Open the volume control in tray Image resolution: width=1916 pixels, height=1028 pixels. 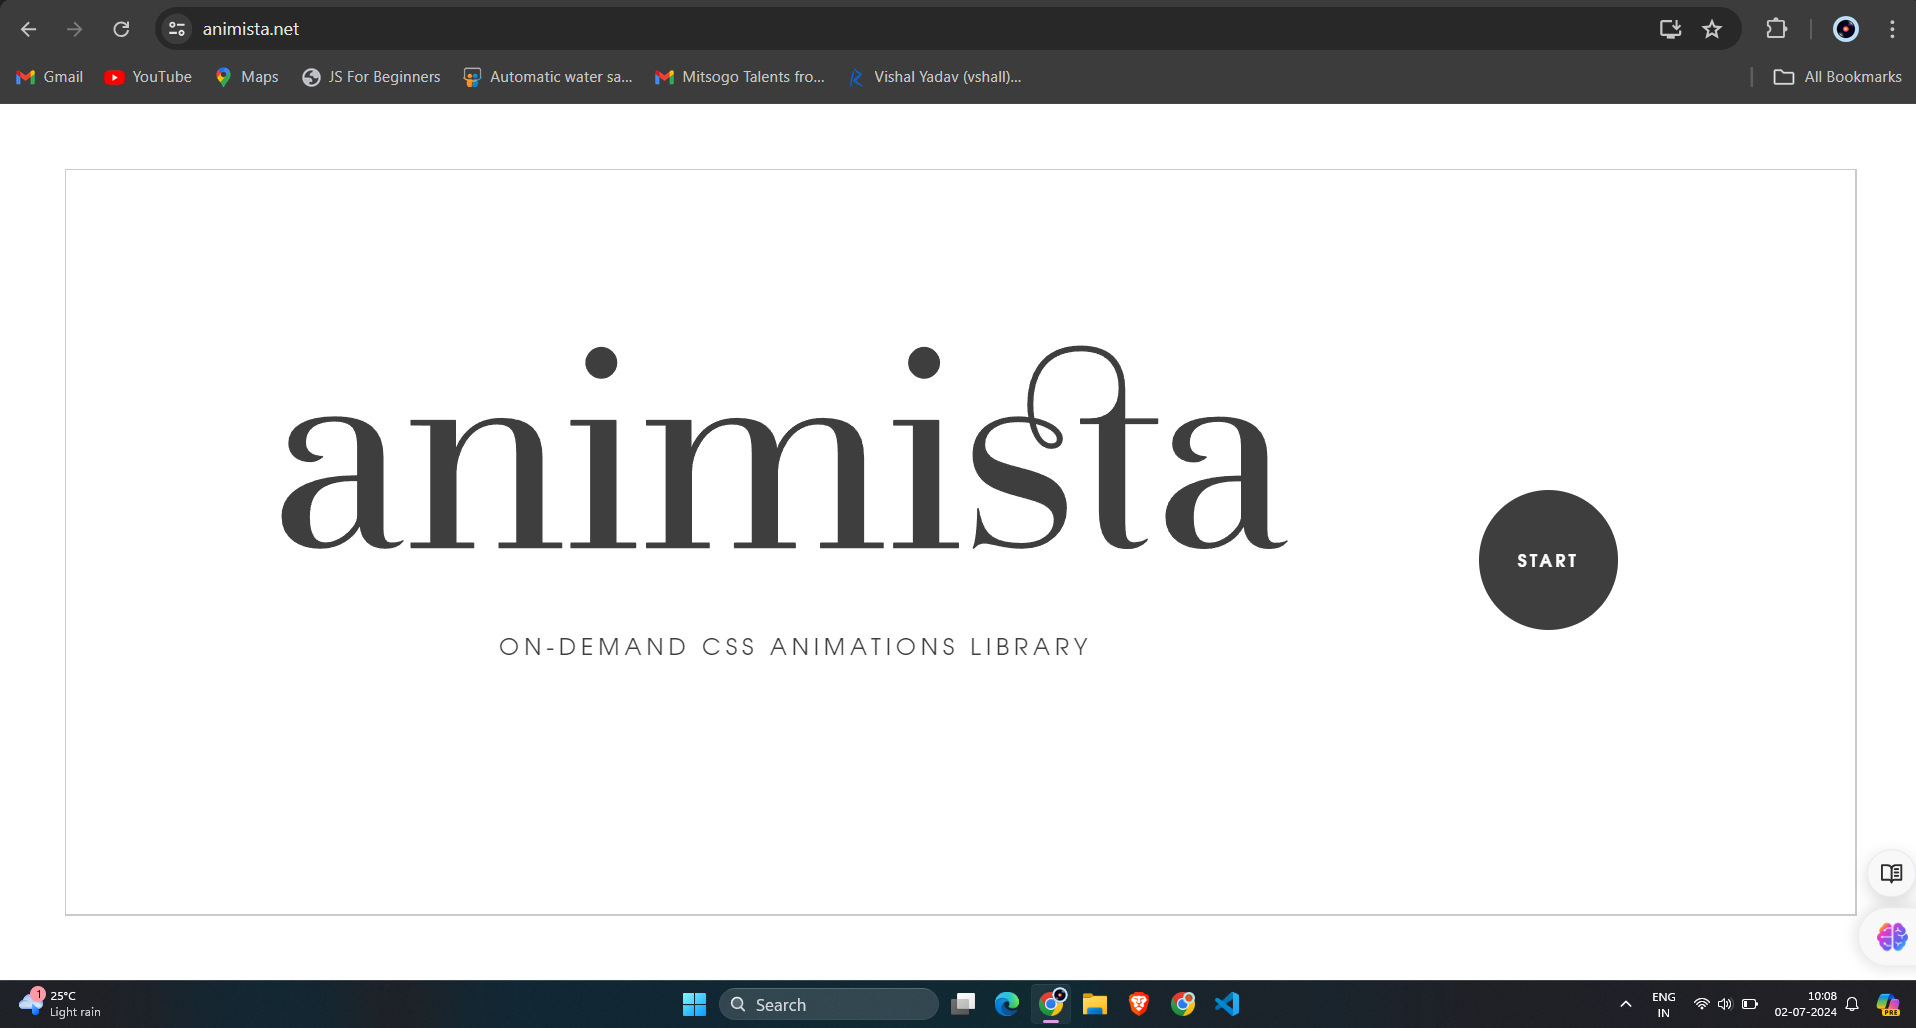pos(1725,1004)
